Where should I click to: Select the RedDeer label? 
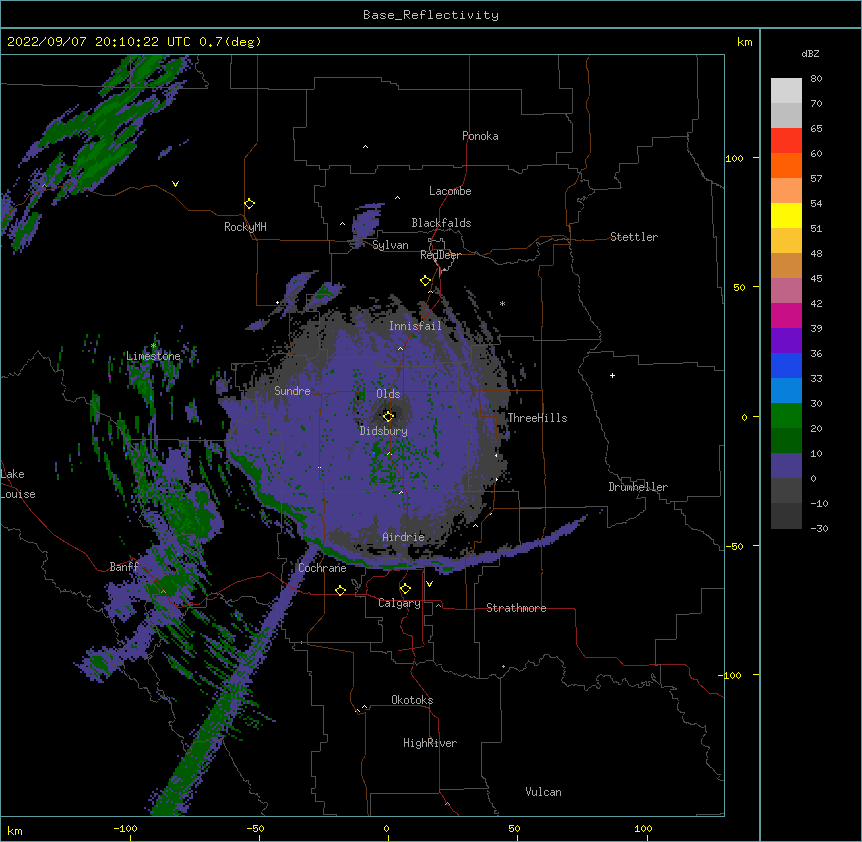point(440,255)
